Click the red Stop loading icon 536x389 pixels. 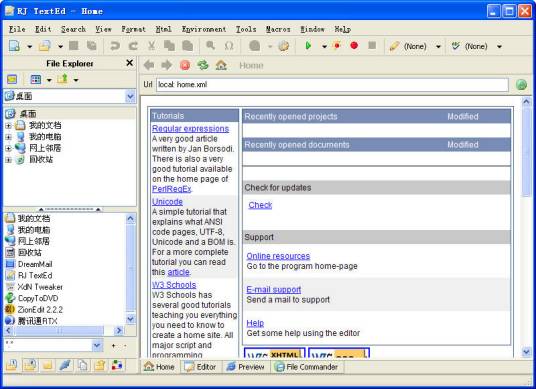coord(185,65)
